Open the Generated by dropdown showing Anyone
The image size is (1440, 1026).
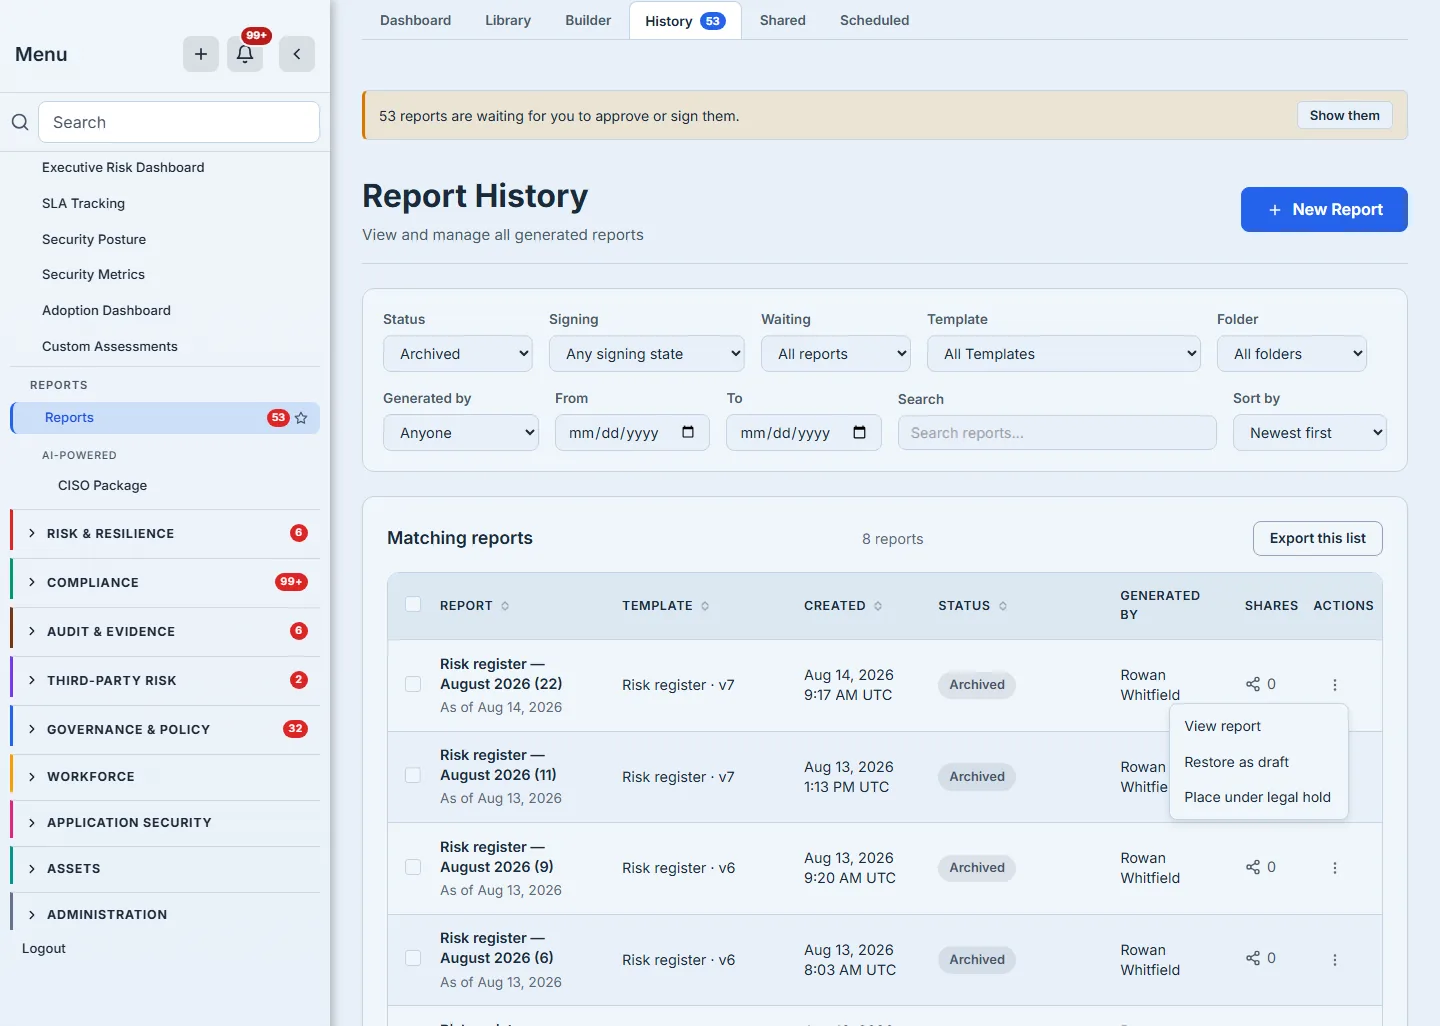[x=461, y=433]
